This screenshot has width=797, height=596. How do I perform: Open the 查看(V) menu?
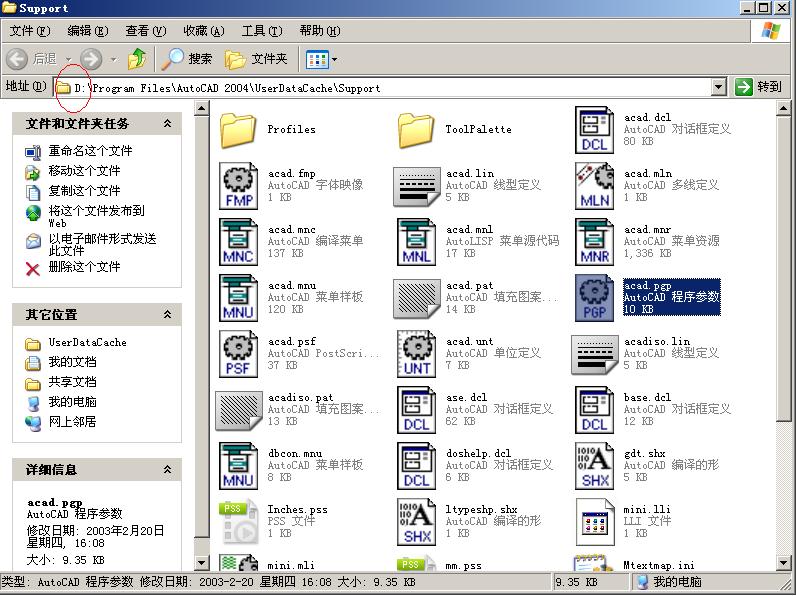[146, 31]
